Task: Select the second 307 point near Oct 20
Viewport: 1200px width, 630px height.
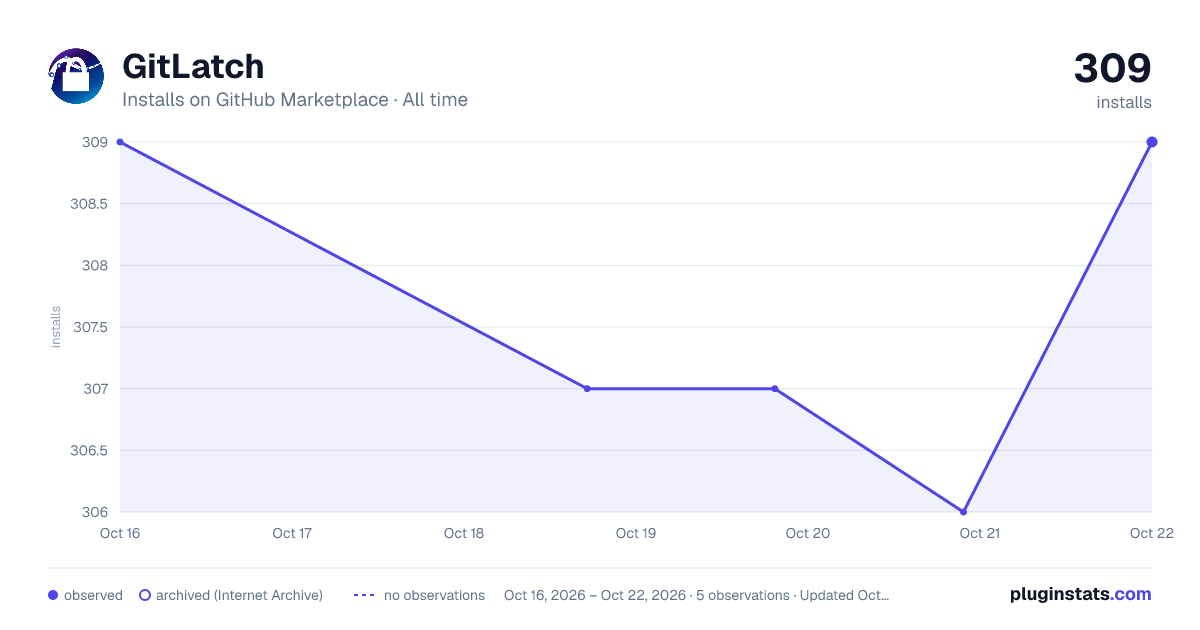Action: click(775, 389)
